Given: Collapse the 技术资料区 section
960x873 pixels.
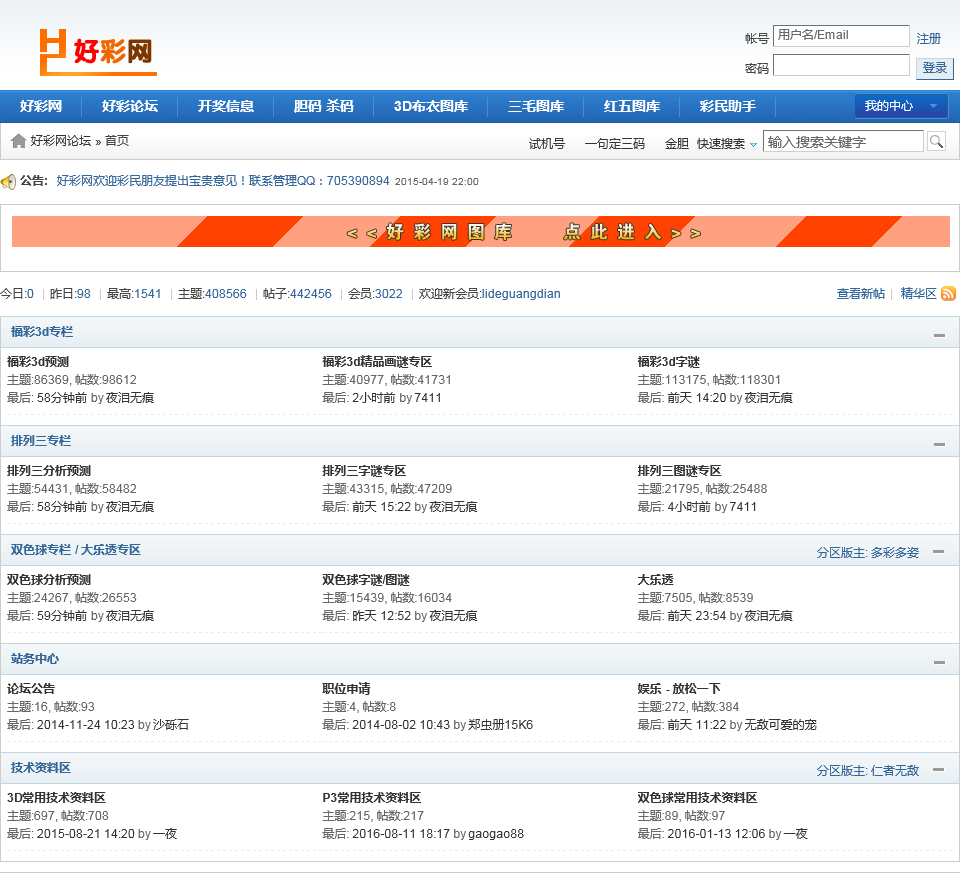Looking at the screenshot, I should coord(939,770).
